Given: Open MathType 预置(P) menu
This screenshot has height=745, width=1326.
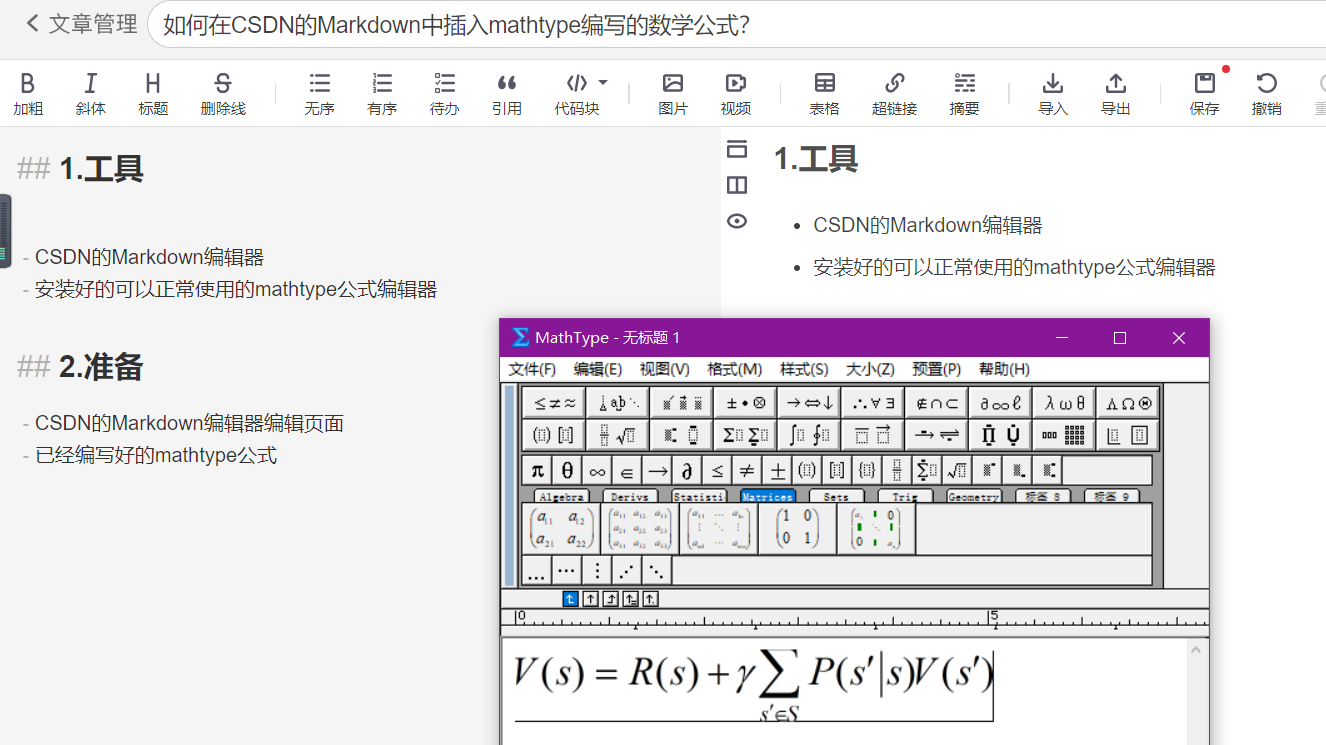Looking at the screenshot, I should [937, 369].
